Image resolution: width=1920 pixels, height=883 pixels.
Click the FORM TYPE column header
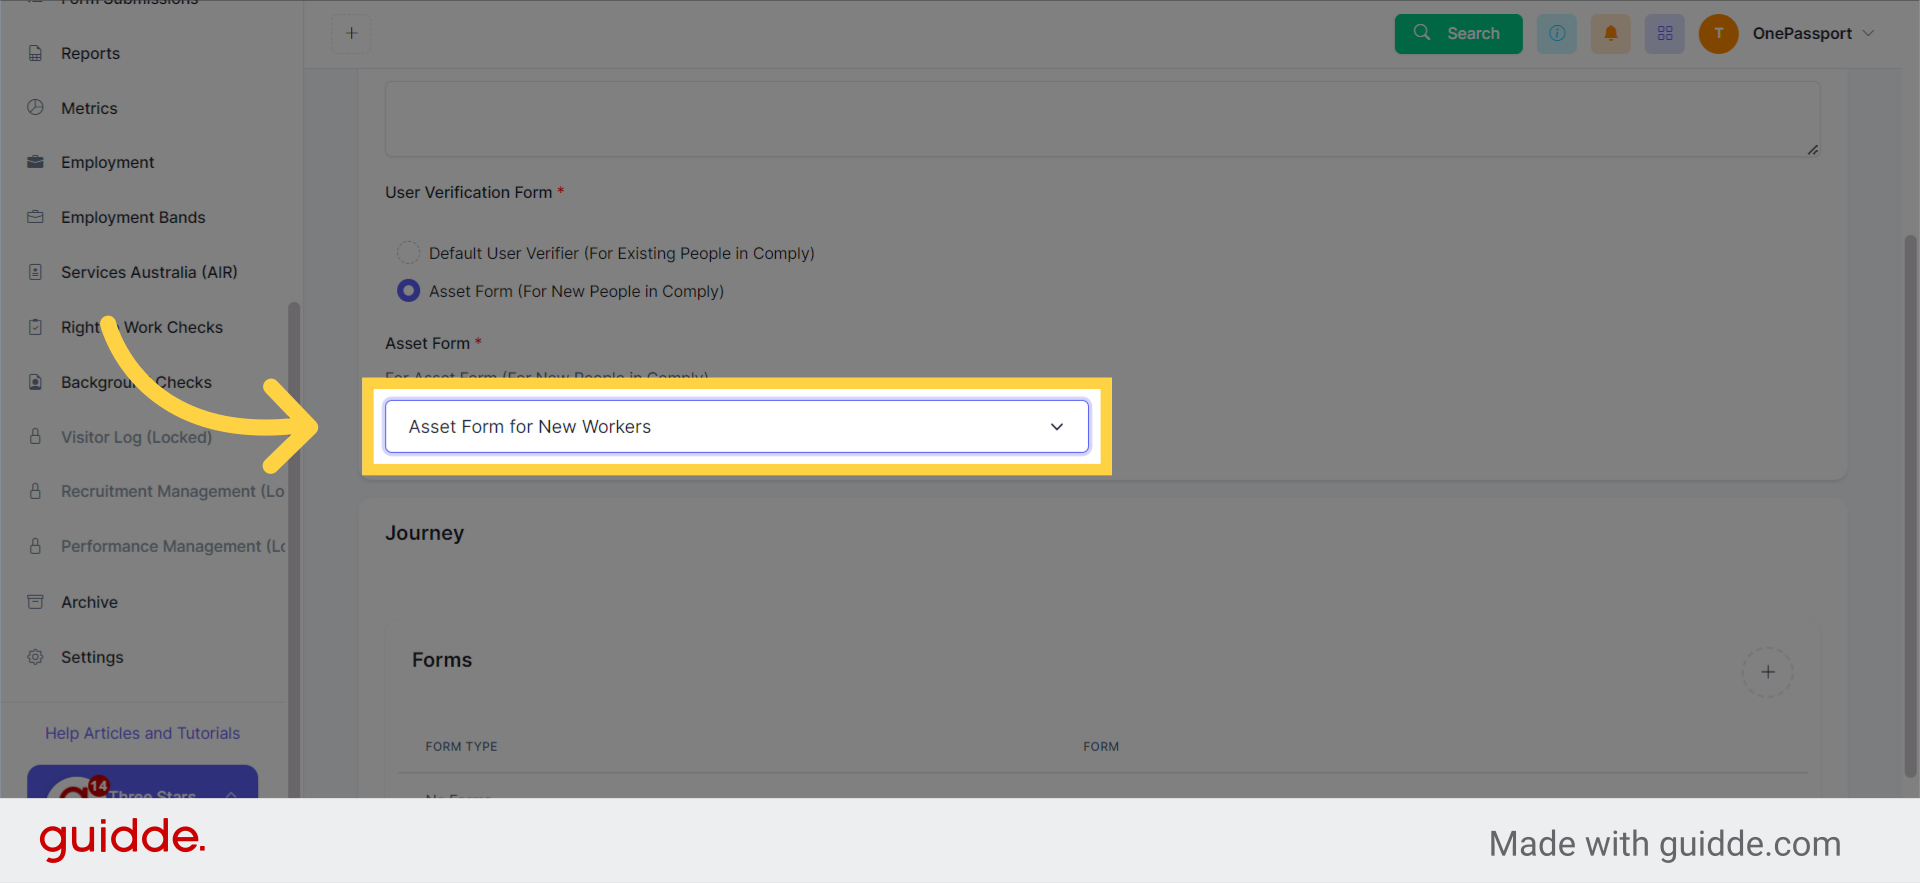pyautogui.click(x=461, y=747)
